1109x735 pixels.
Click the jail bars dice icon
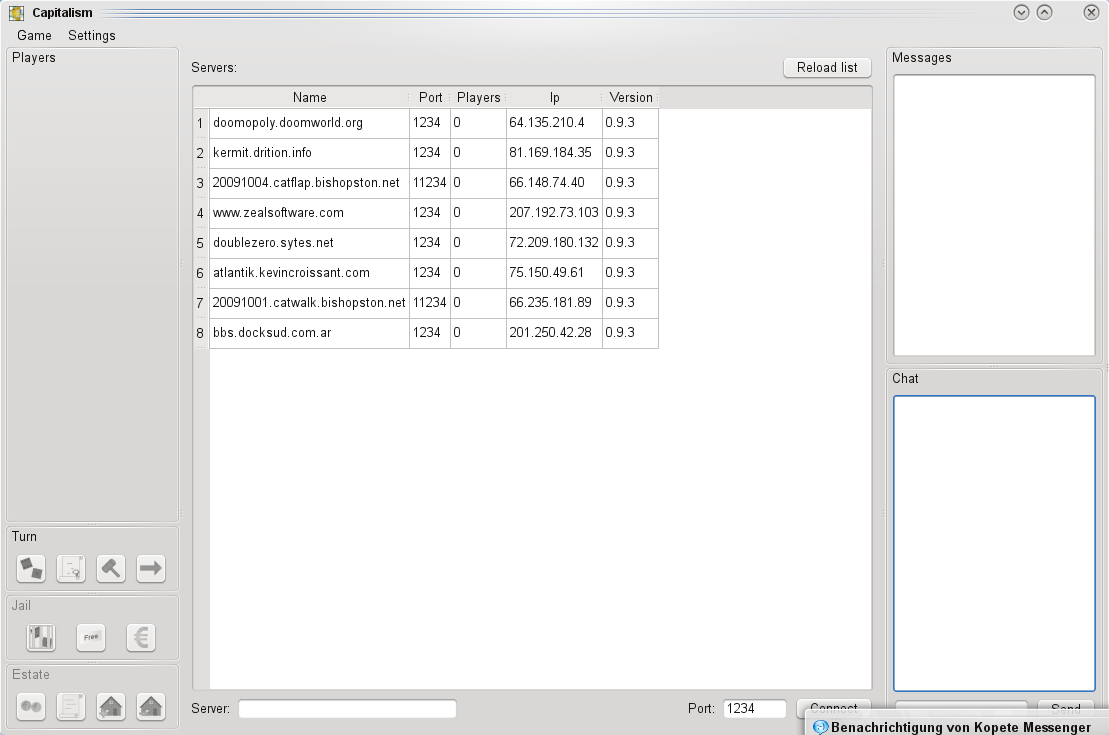pyautogui.click(x=41, y=637)
